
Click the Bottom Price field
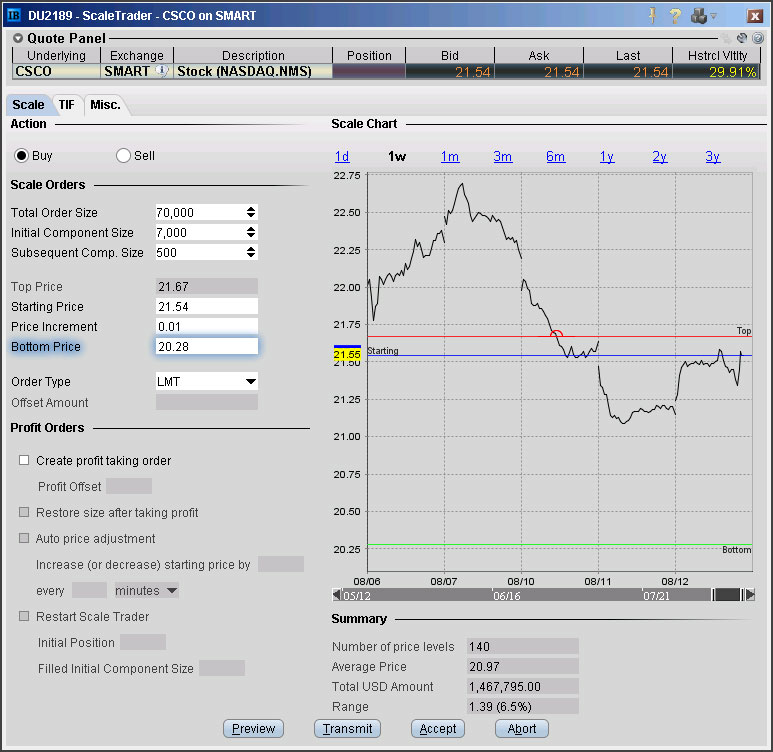[x=207, y=346]
